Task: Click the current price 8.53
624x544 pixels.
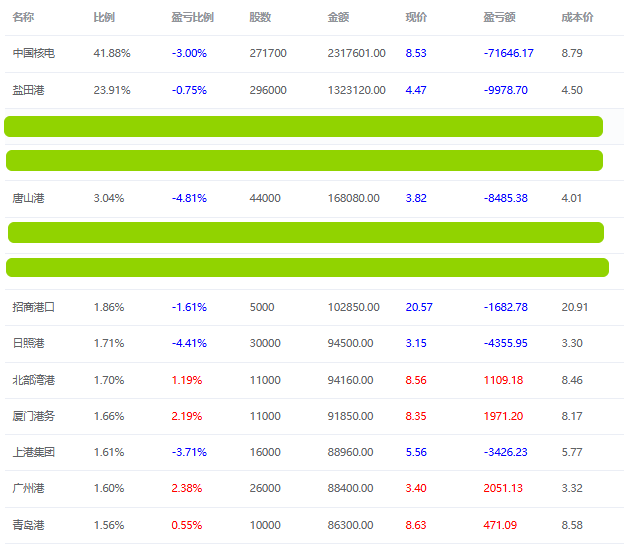Action: 416,53
